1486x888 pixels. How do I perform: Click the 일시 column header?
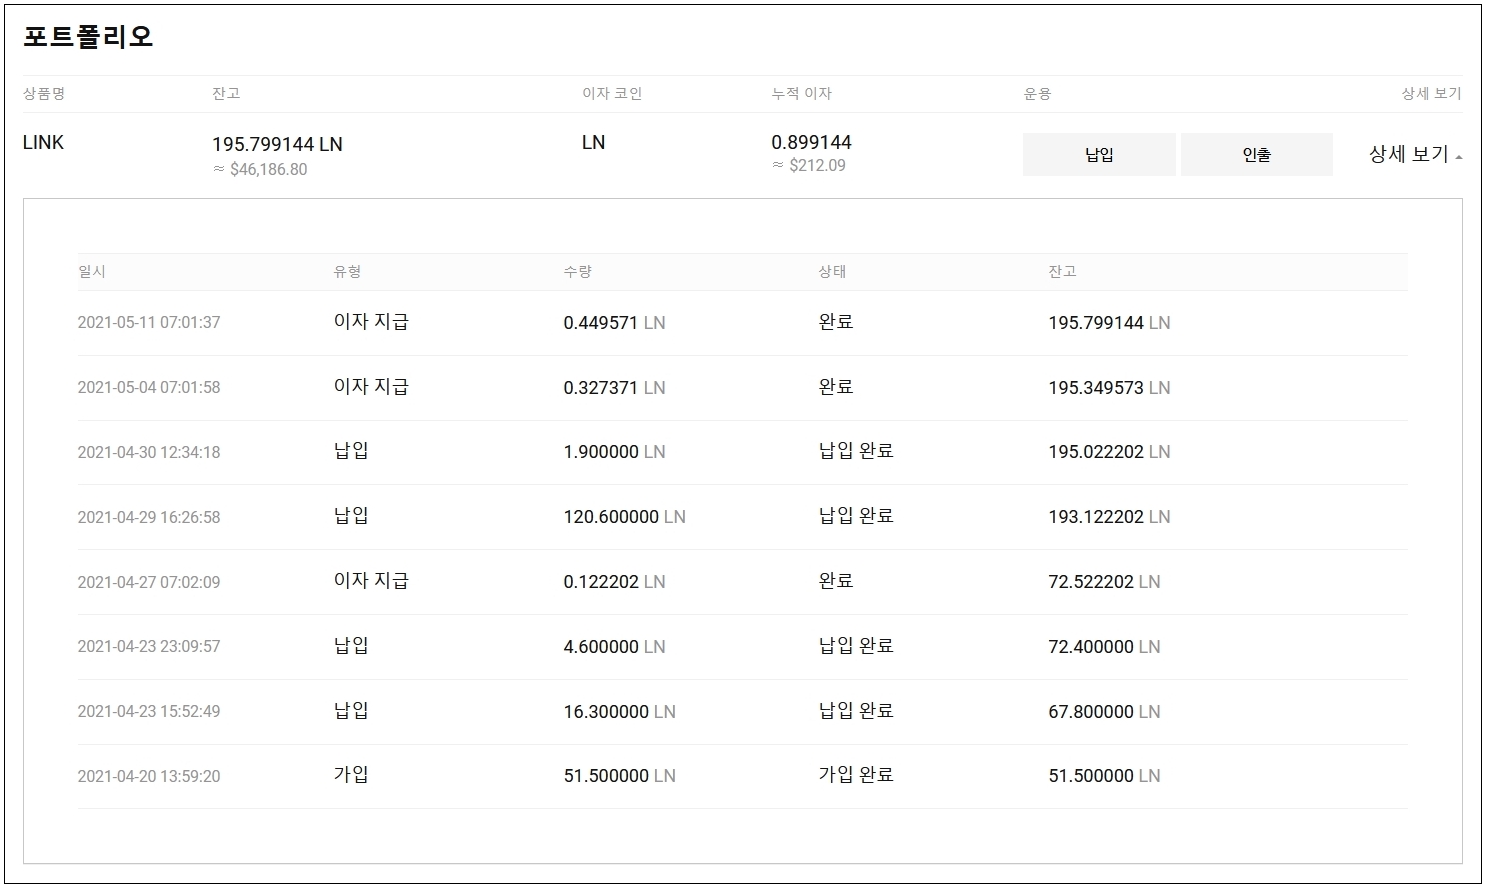point(91,271)
